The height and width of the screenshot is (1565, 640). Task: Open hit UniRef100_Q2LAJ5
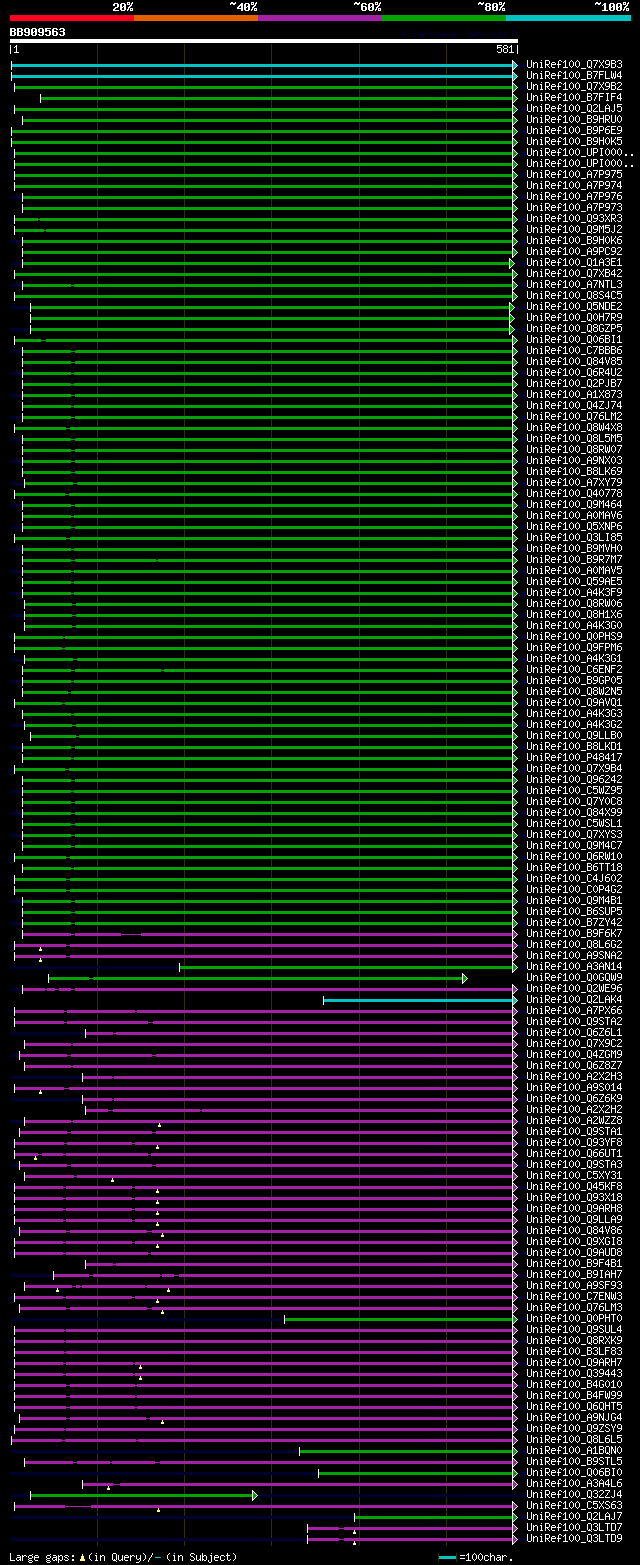[574, 108]
